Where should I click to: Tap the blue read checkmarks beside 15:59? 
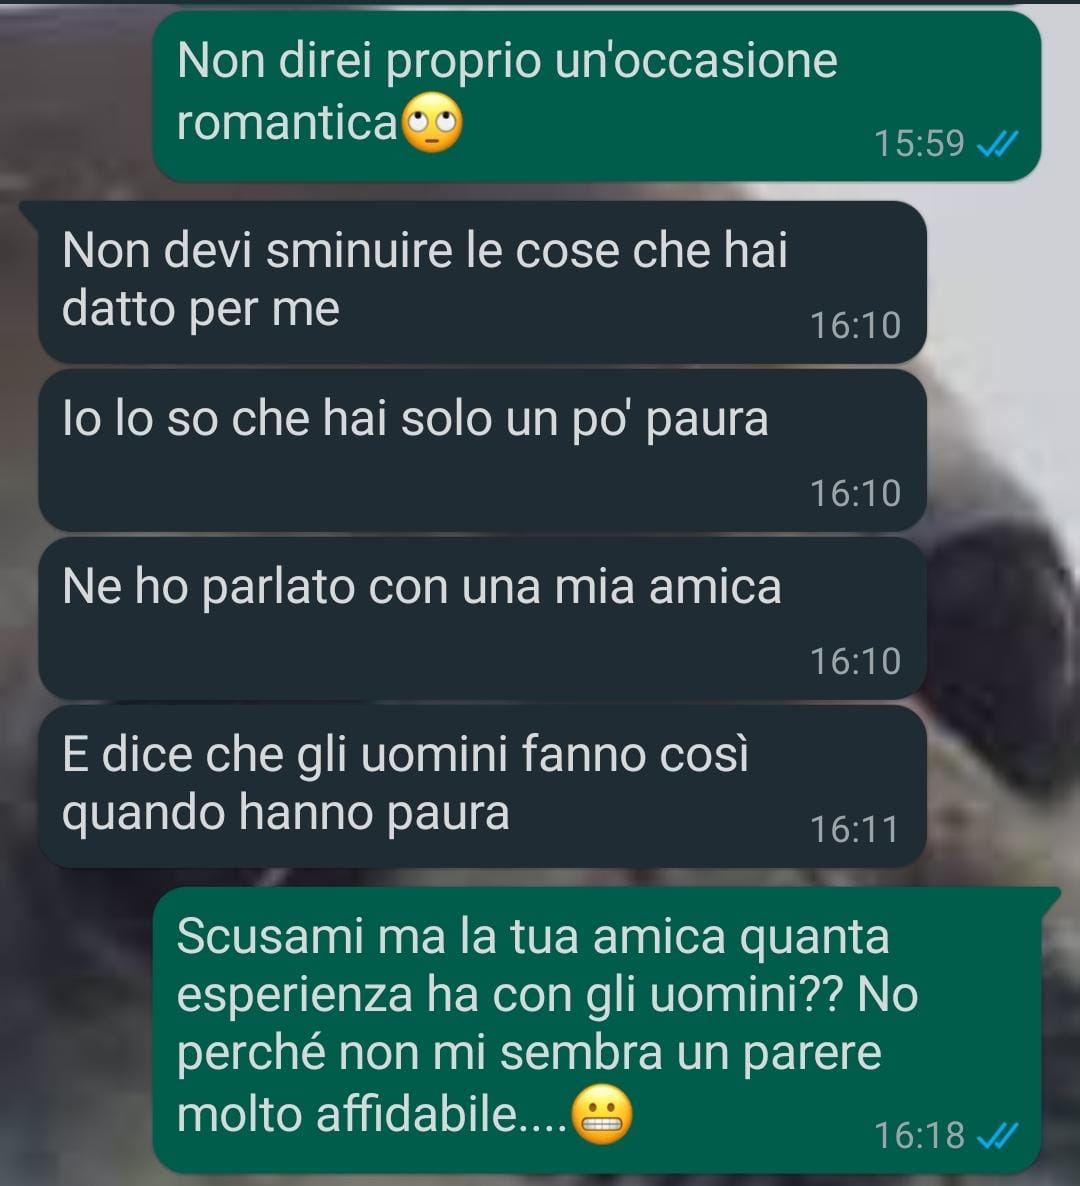(x=998, y=143)
